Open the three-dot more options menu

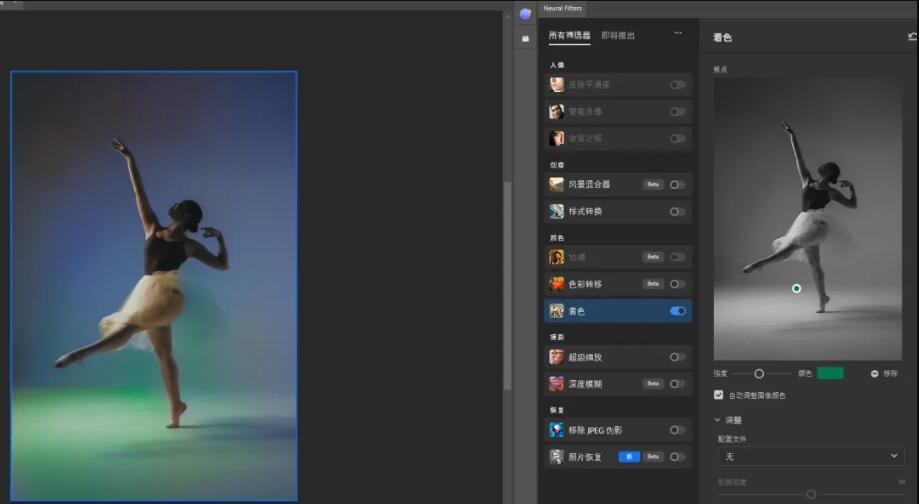(x=678, y=33)
